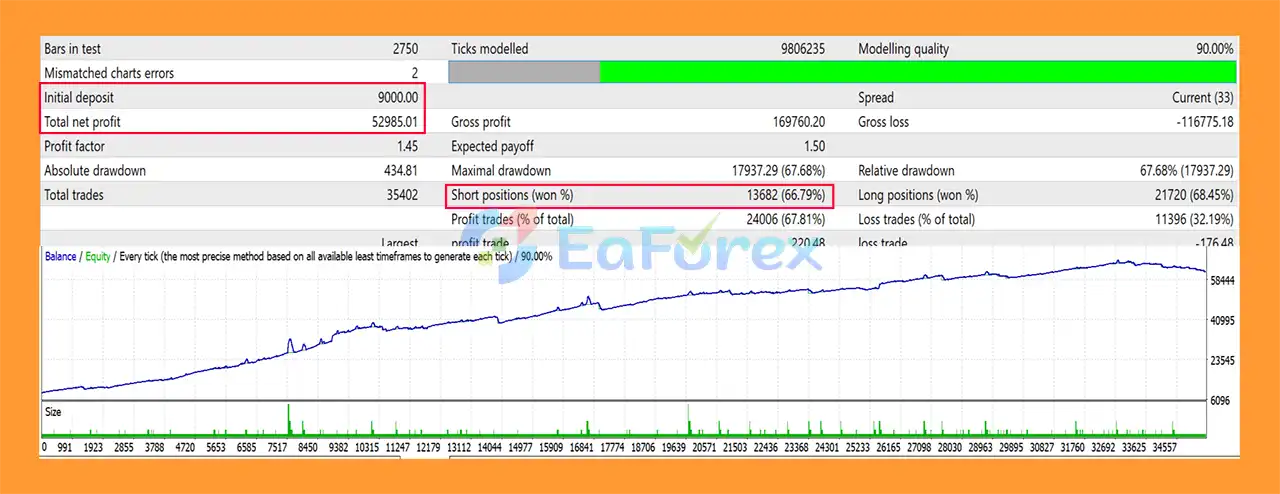
Task: Click the green modelling quality bar
Action: coord(917,72)
